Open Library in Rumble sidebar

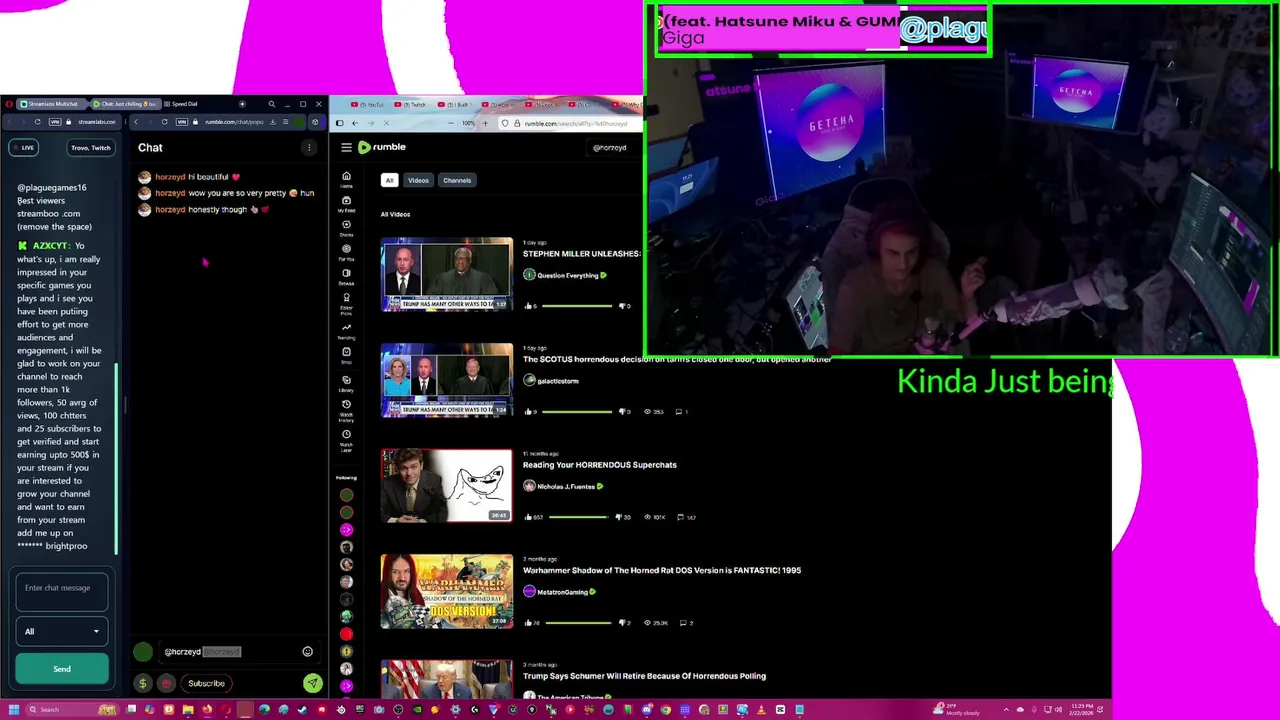click(x=346, y=382)
